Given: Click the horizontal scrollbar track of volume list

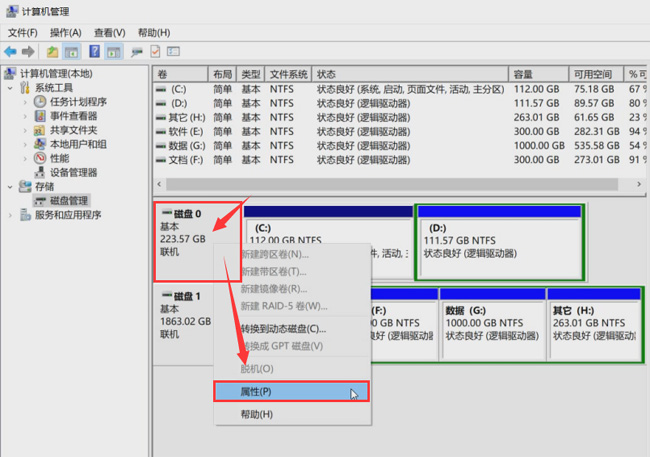Looking at the screenshot, I should coord(392,184).
